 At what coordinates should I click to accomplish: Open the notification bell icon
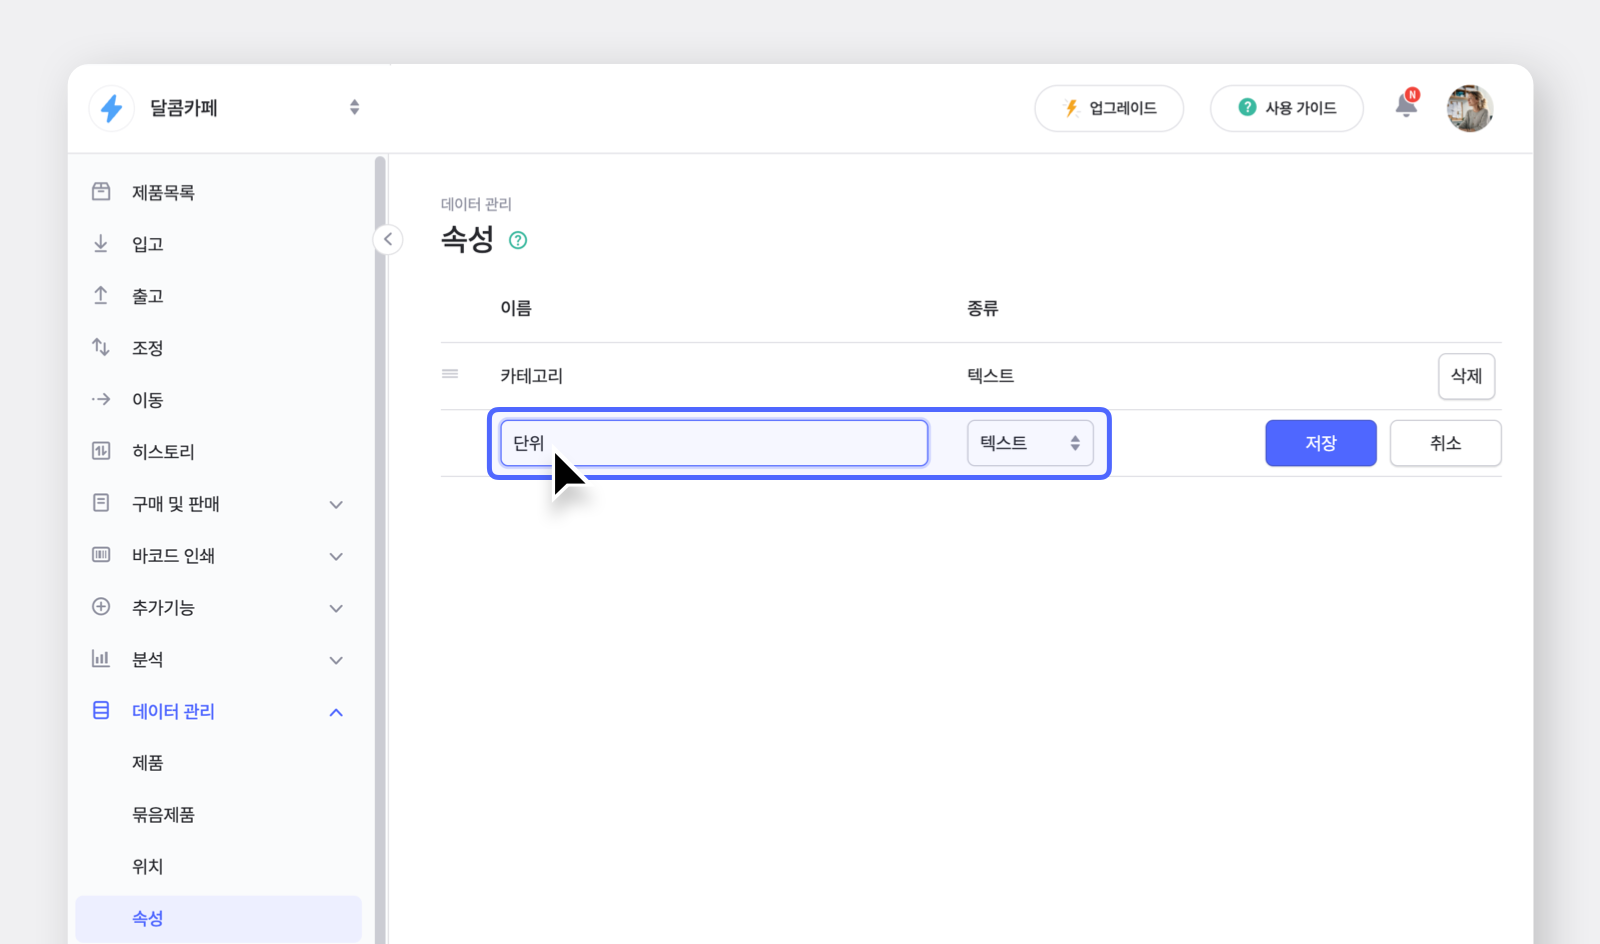click(x=1406, y=105)
